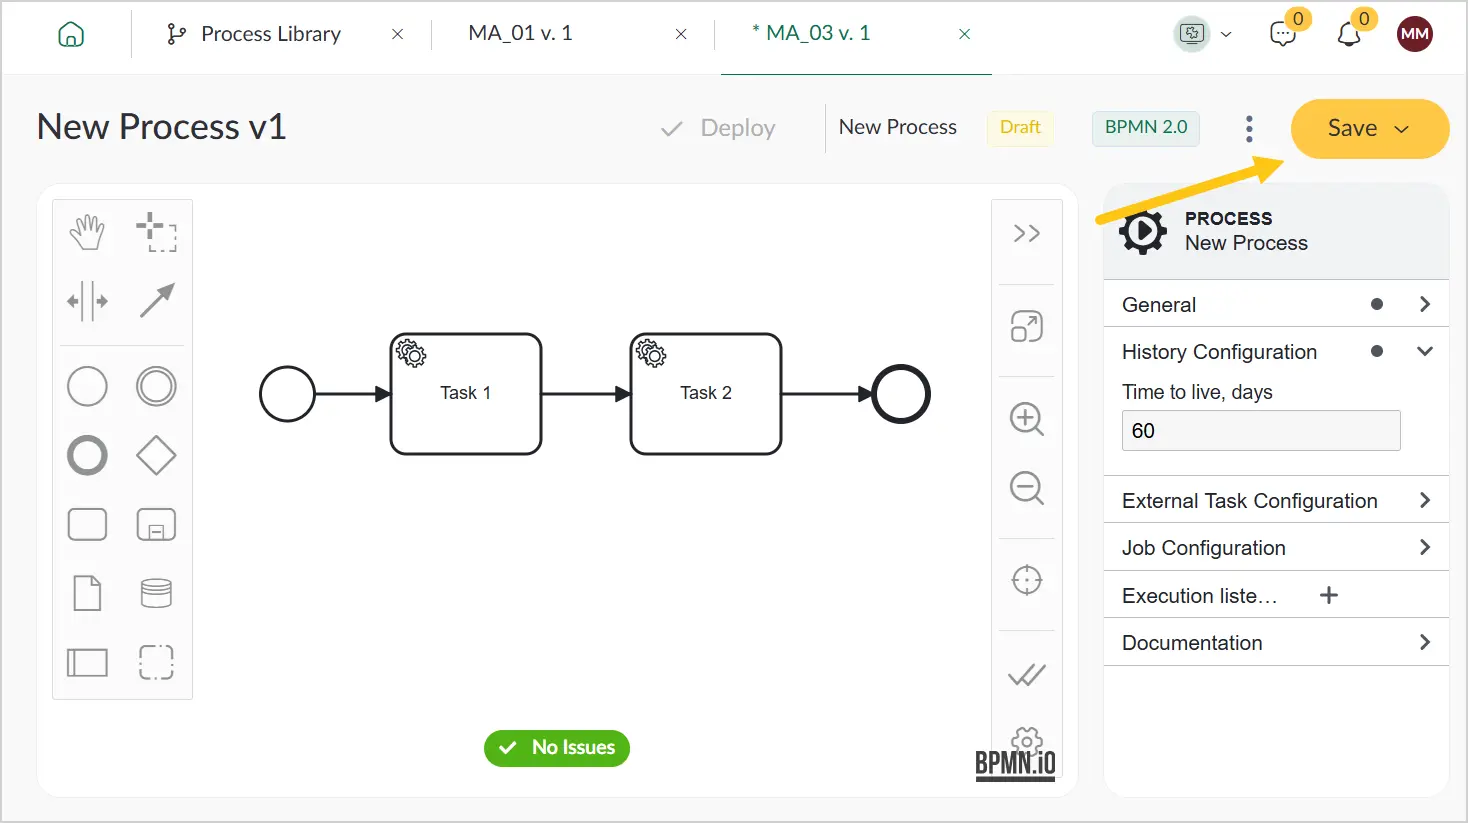This screenshot has width=1468, height=823.
Task: Click the No Issues status badge
Action: (557, 748)
